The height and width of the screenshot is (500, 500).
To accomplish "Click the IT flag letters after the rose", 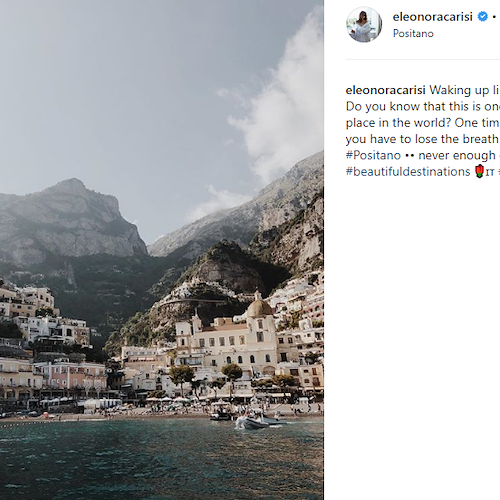I will coord(490,173).
